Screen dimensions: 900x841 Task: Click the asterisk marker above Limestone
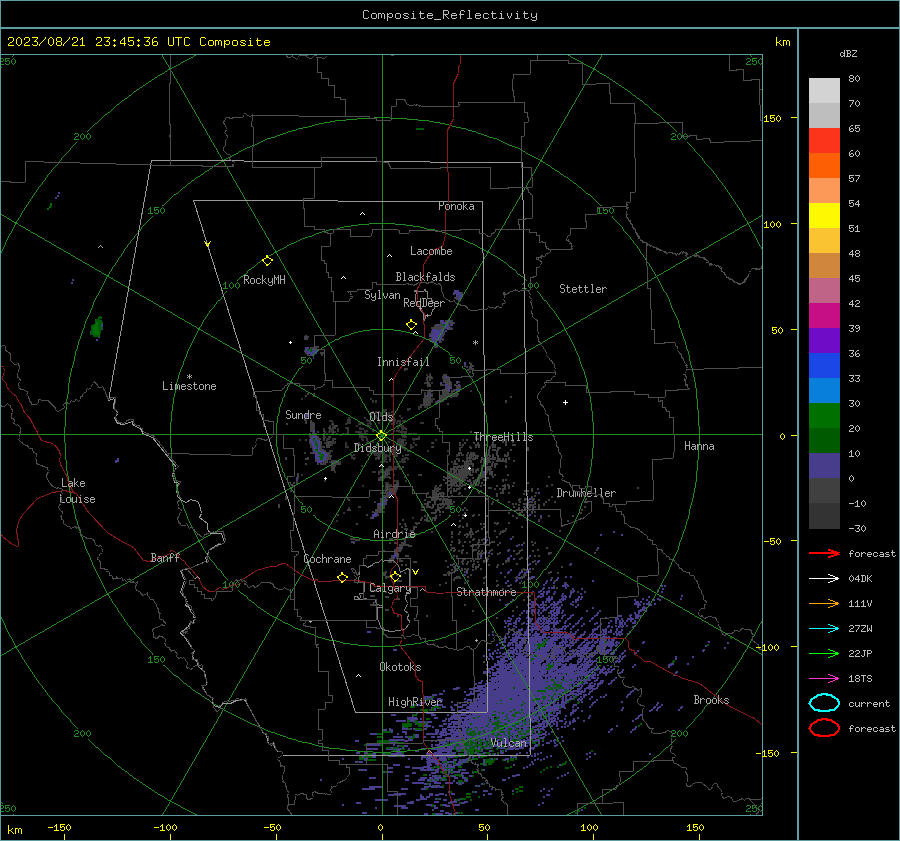189,377
